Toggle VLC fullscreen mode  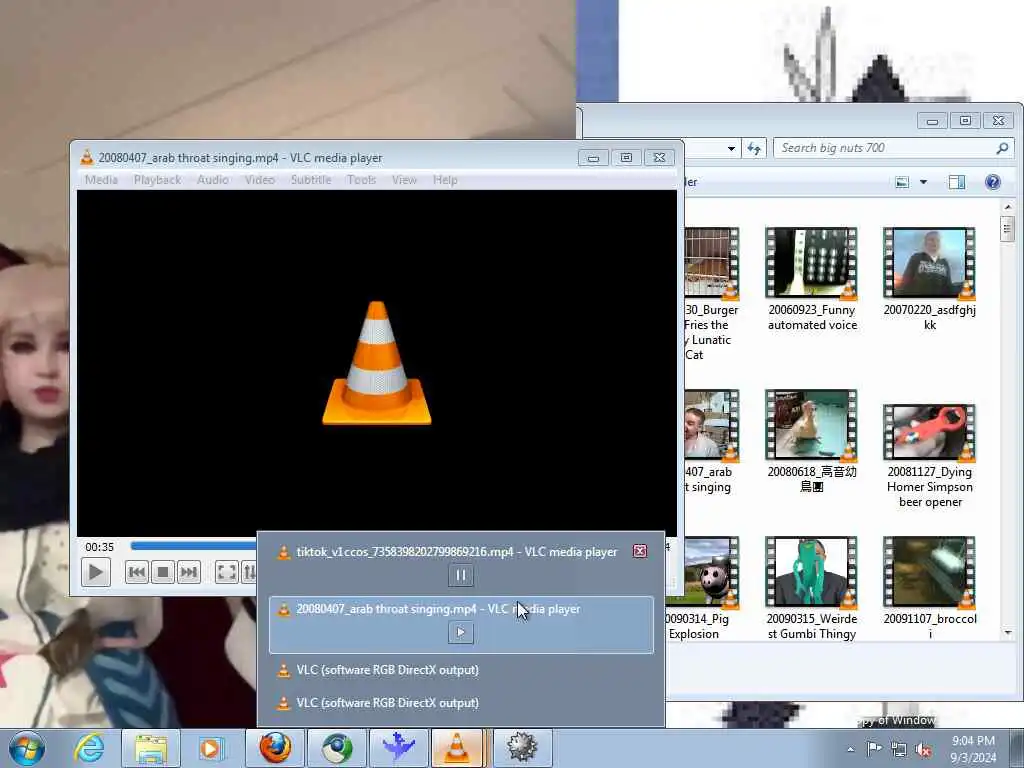pyautogui.click(x=227, y=573)
